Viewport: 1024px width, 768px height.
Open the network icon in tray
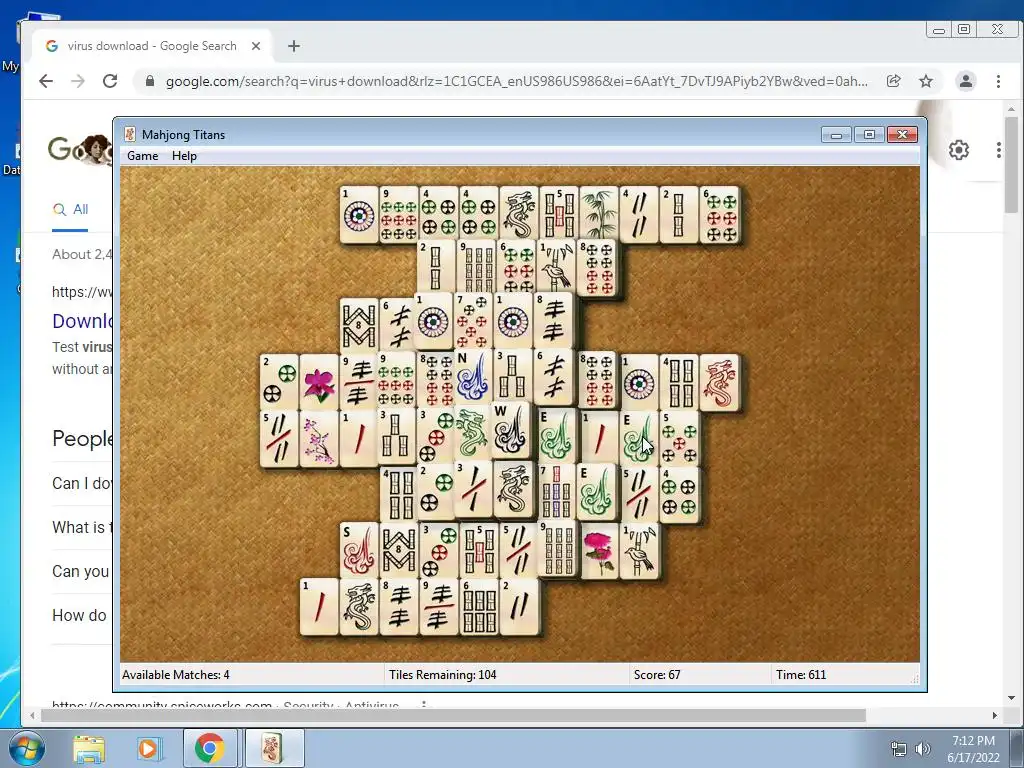pos(899,749)
